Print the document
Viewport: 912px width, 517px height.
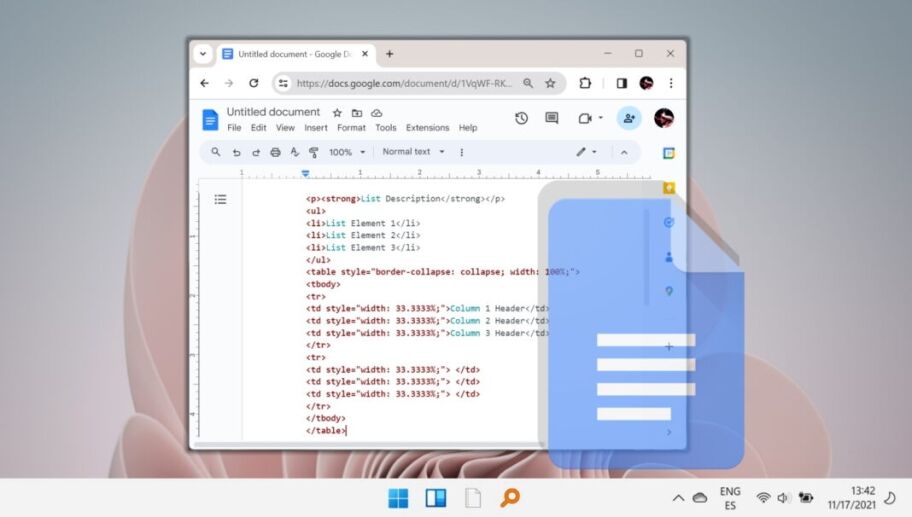pos(275,152)
